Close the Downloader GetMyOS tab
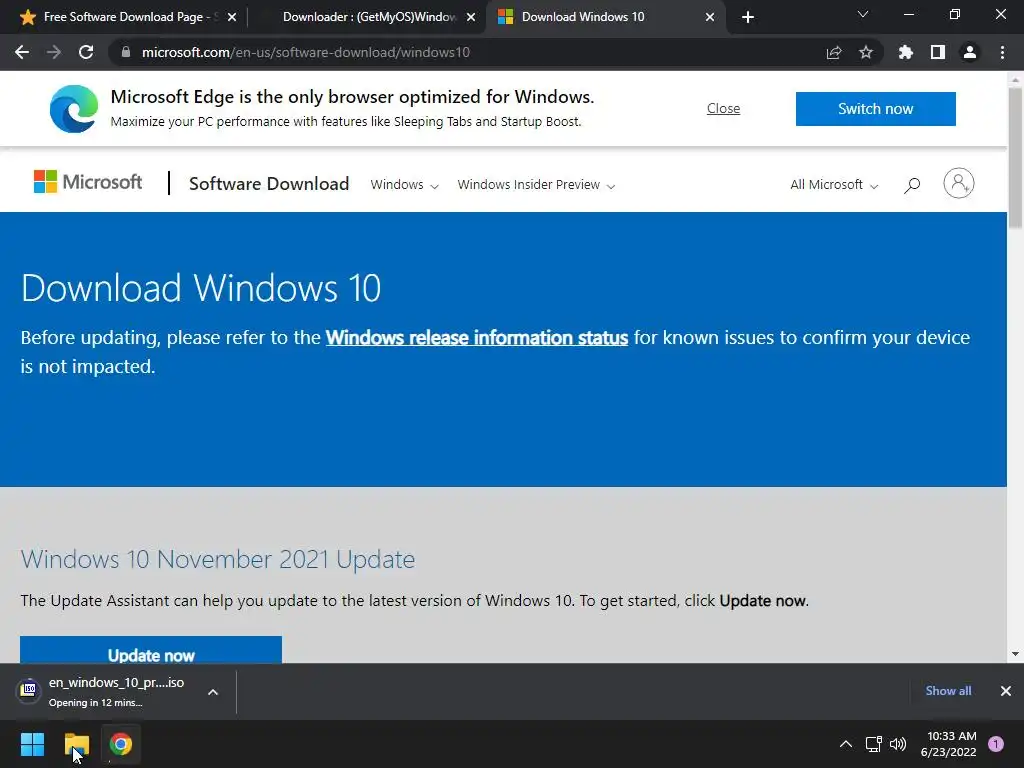 click(x=471, y=17)
